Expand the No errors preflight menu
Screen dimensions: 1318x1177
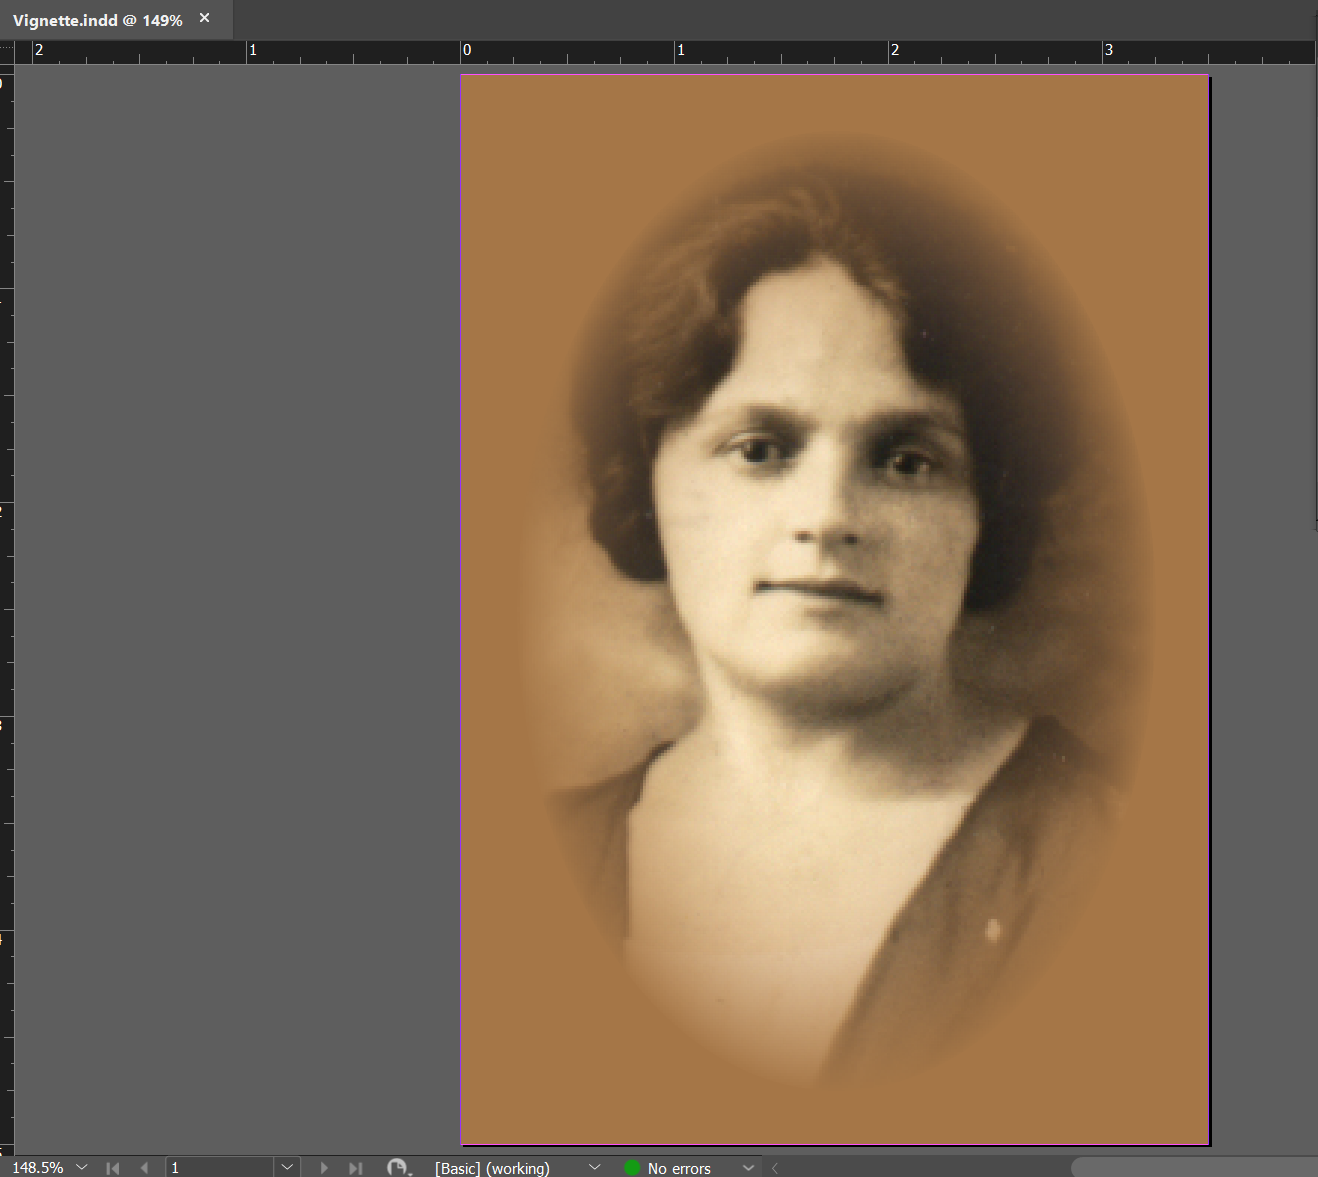tap(748, 1168)
